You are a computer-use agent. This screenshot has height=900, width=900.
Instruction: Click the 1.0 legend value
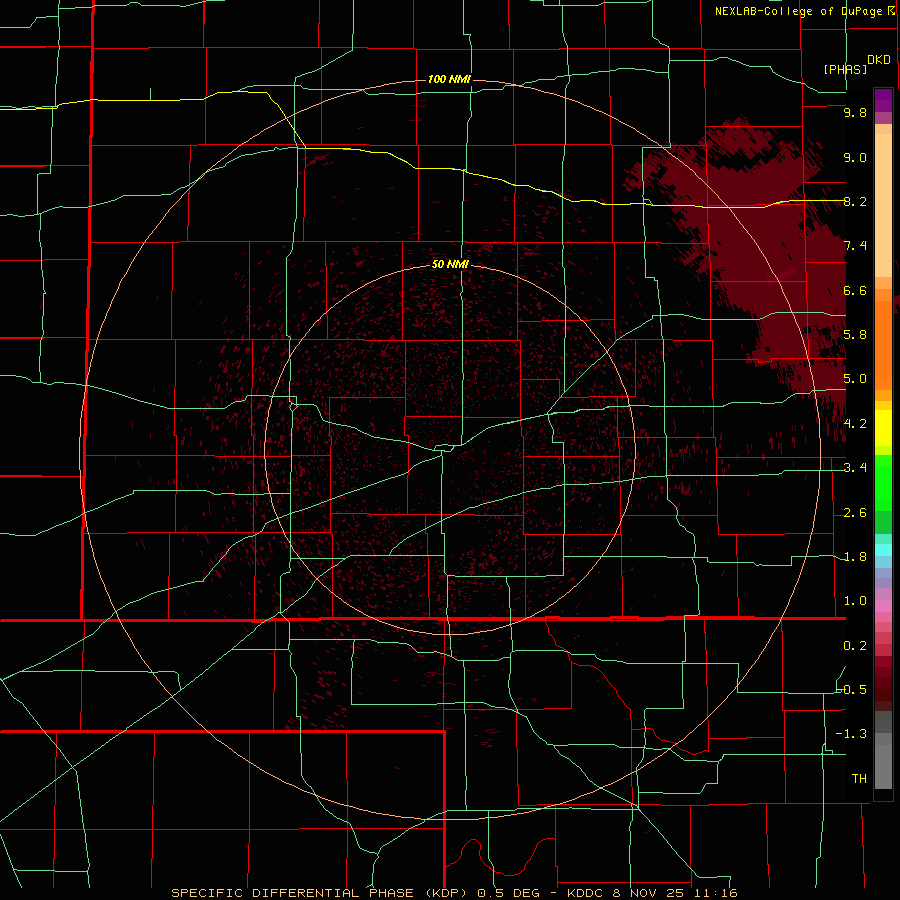855,601
